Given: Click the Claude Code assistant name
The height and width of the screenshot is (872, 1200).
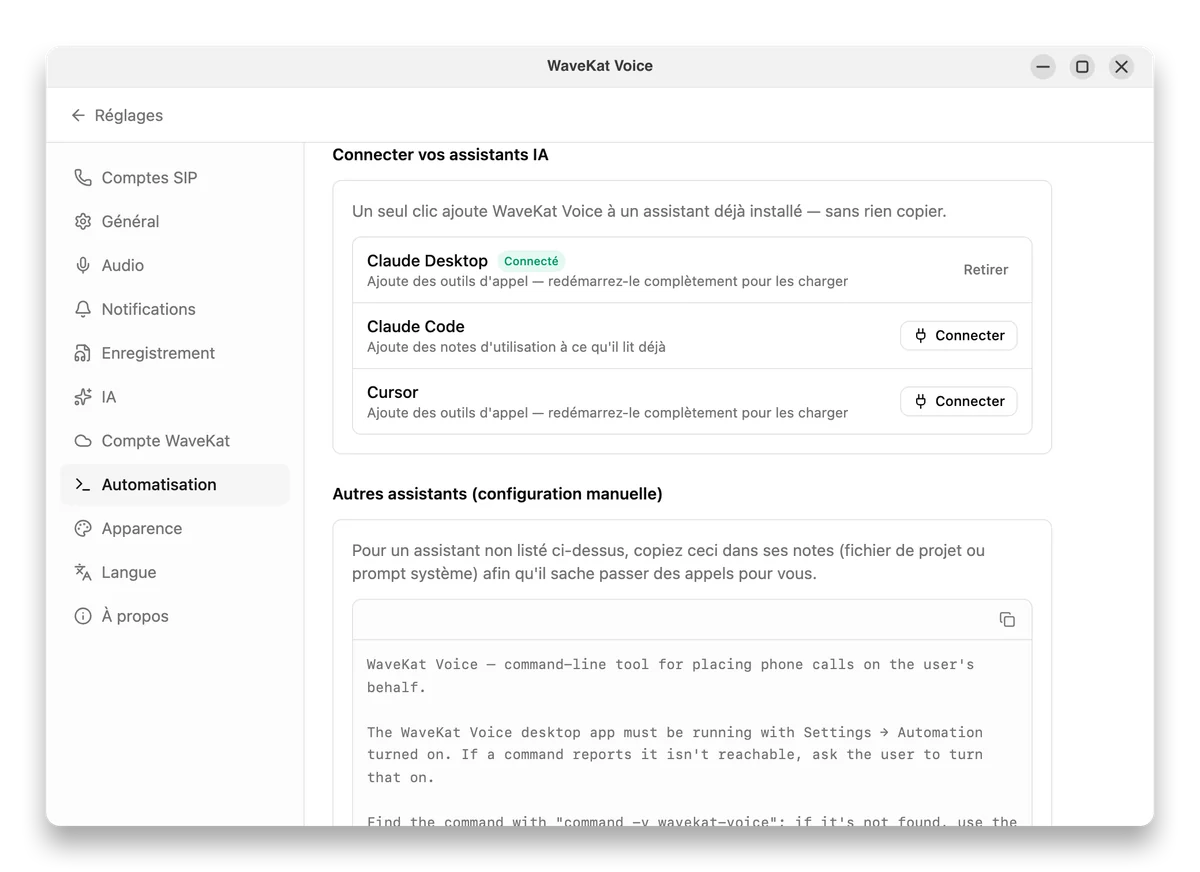Looking at the screenshot, I should (415, 326).
